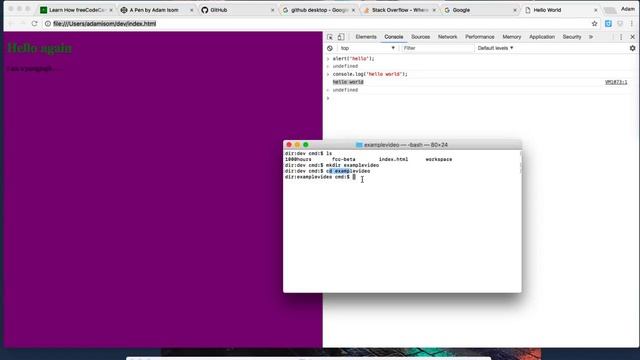The height and width of the screenshot is (360, 640).
Task: Show more DevTools tabs with the chevron
Action: [591, 37]
